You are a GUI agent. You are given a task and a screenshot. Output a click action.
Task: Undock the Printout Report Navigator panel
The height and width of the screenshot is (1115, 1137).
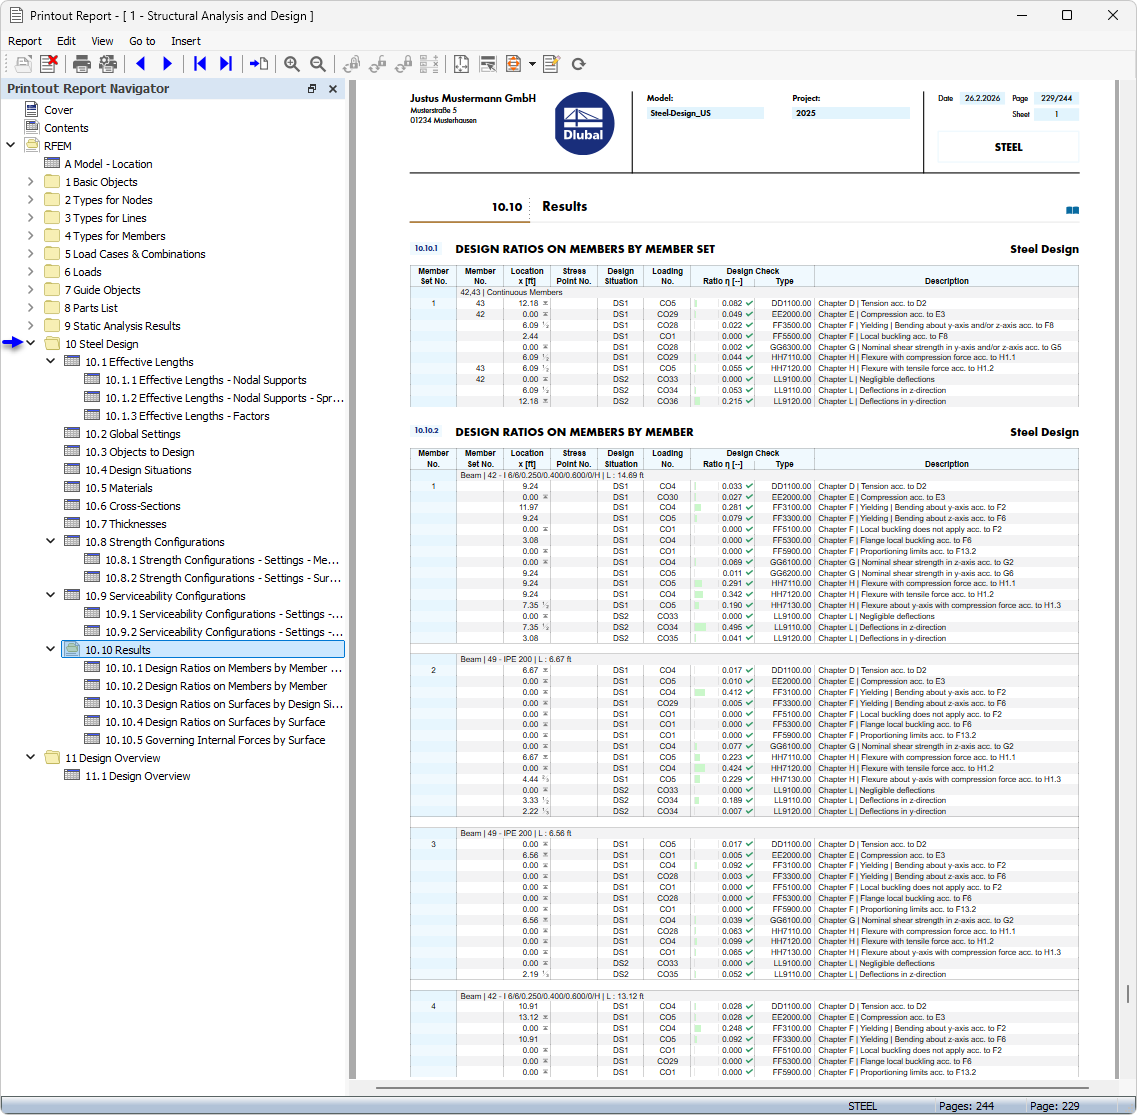click(x=312, y=89)
